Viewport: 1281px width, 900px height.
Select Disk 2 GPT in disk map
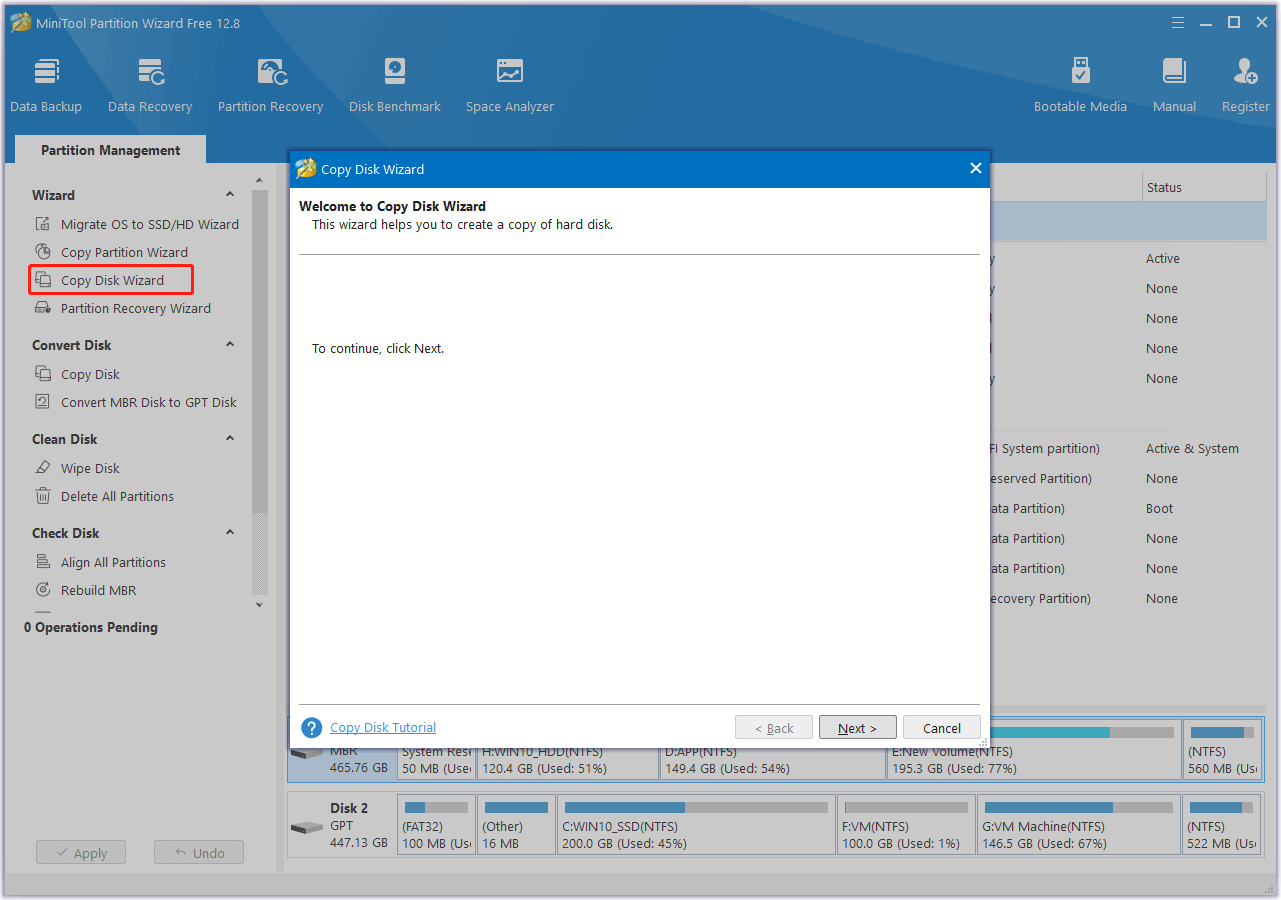(x=341, y=825)
